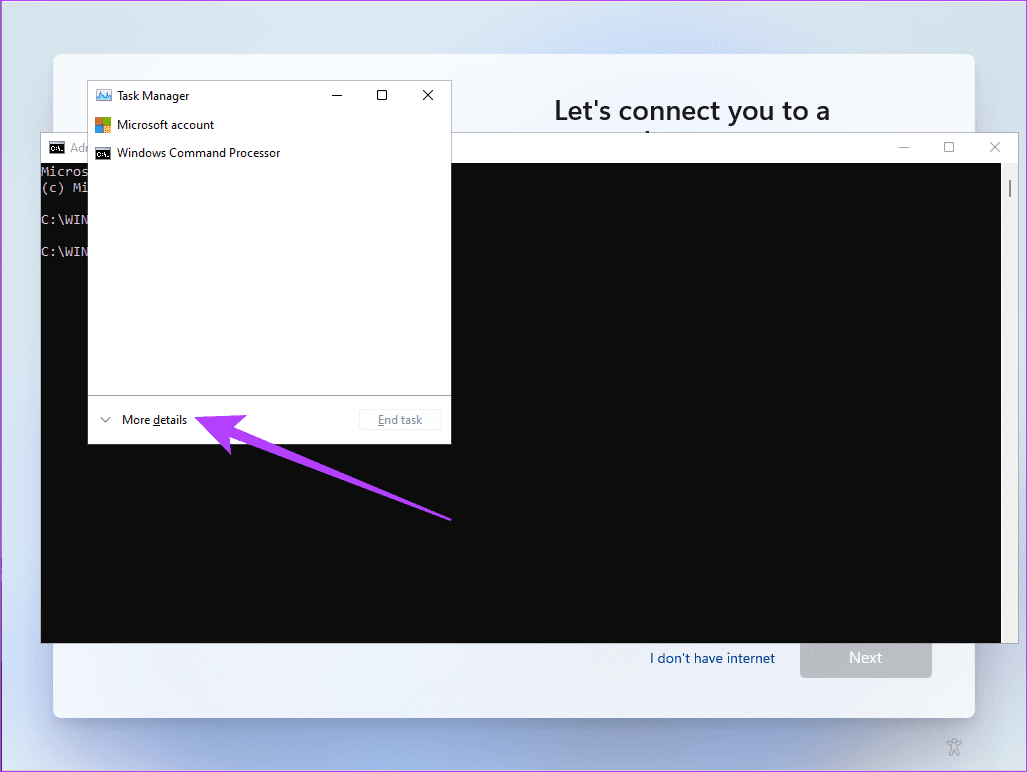
Task: Select the Windows Command Processor process name
Action: click(x=198, y=153)
